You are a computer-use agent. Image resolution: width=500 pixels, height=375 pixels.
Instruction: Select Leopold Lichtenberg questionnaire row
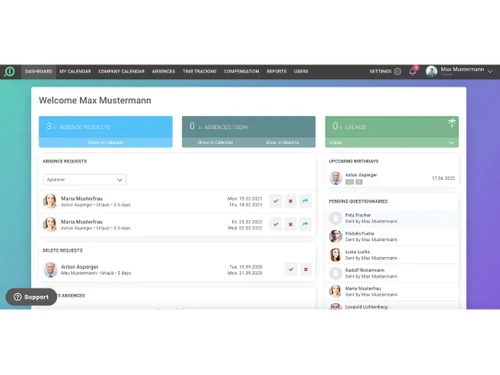(x=392, y=306)
